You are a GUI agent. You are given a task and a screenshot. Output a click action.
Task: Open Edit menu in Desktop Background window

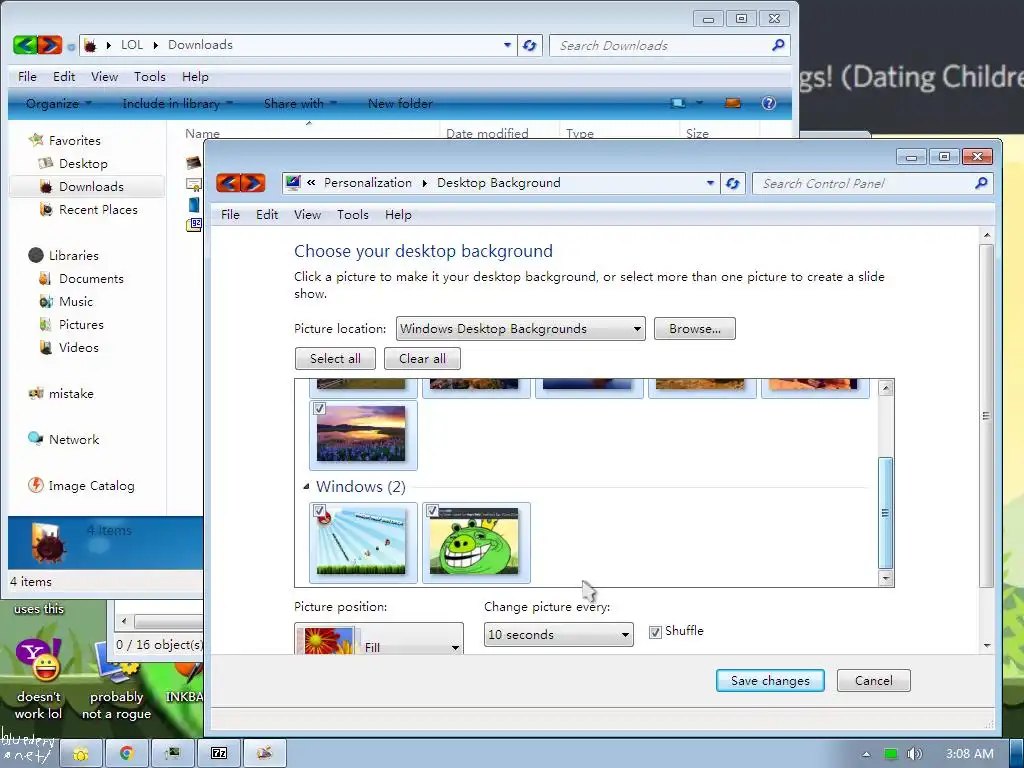[266, 215]
